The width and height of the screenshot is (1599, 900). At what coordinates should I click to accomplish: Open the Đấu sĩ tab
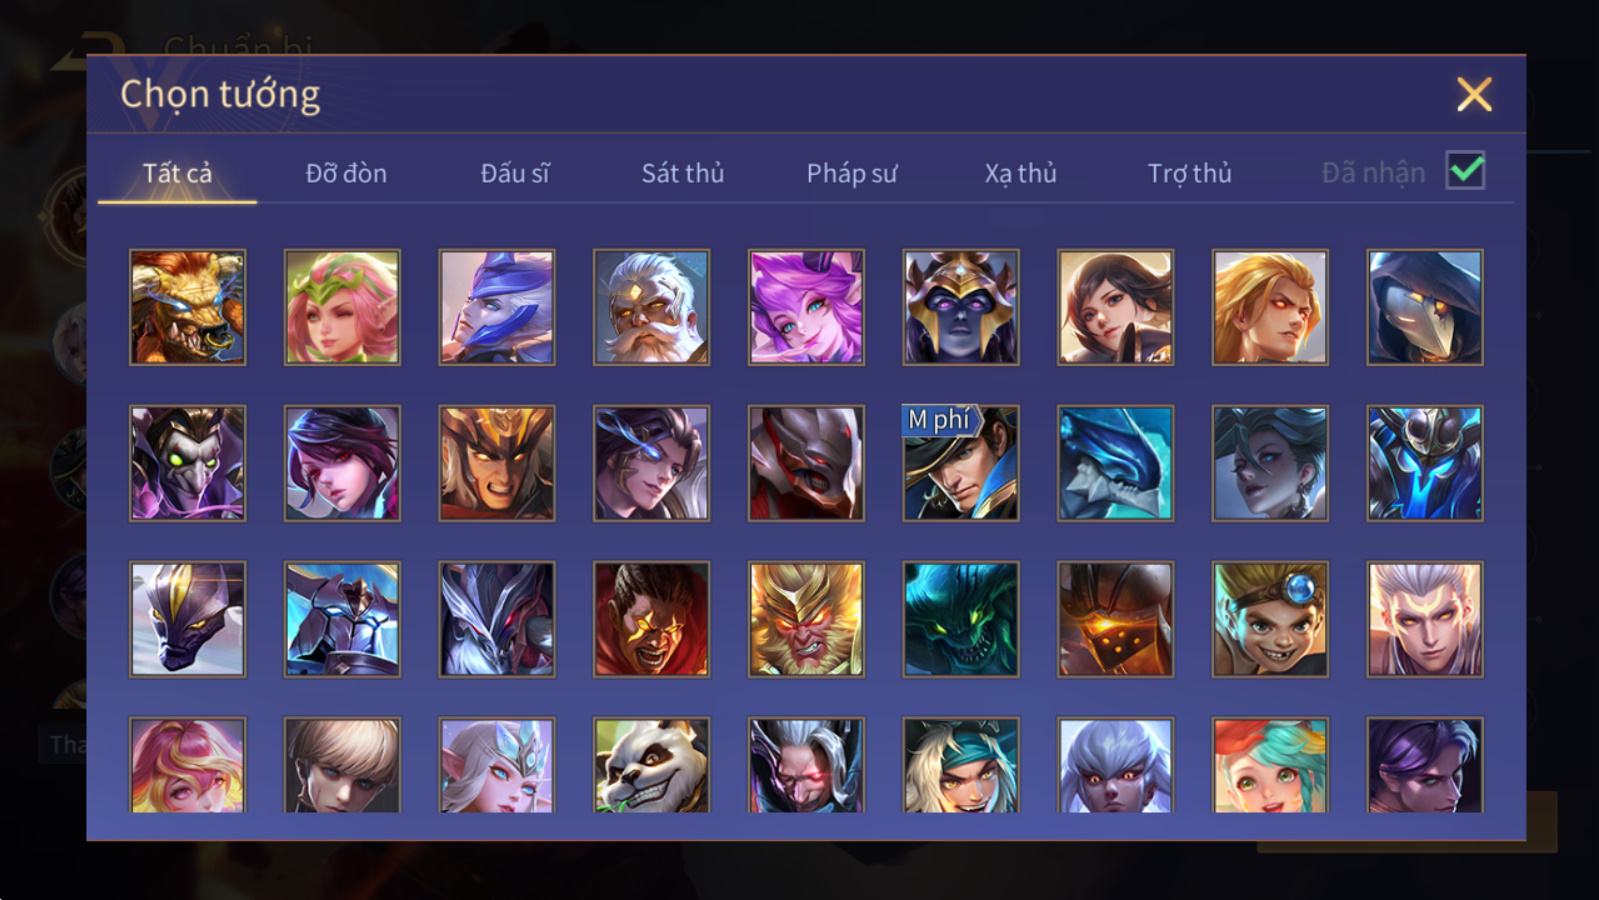[x=514, y=173]
